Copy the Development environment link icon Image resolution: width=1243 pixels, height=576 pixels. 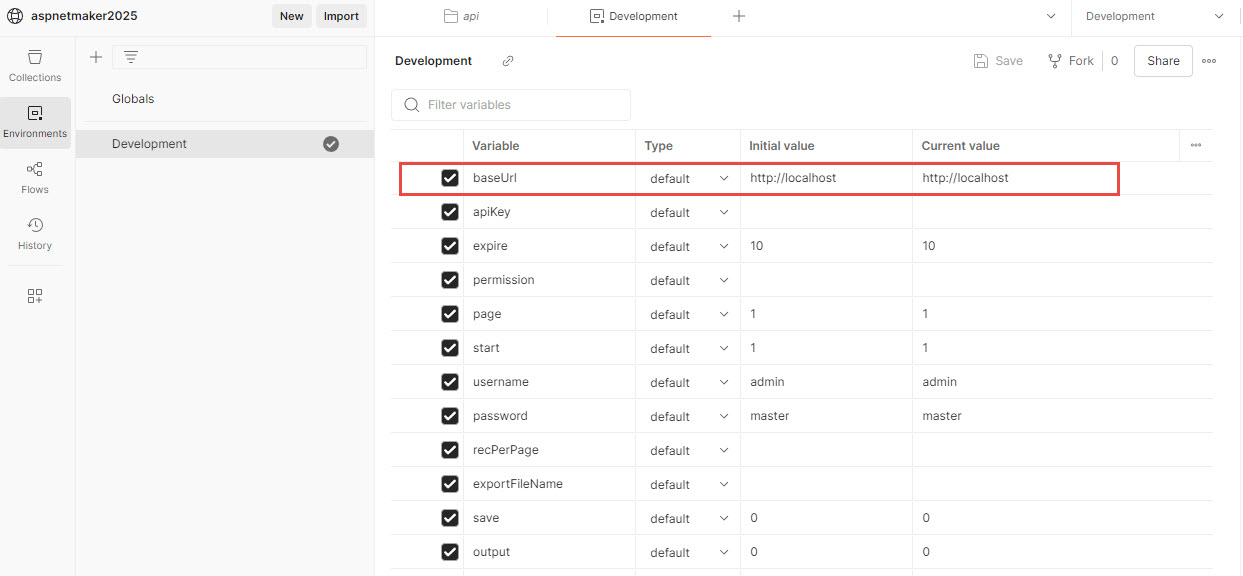pos(508,61)
